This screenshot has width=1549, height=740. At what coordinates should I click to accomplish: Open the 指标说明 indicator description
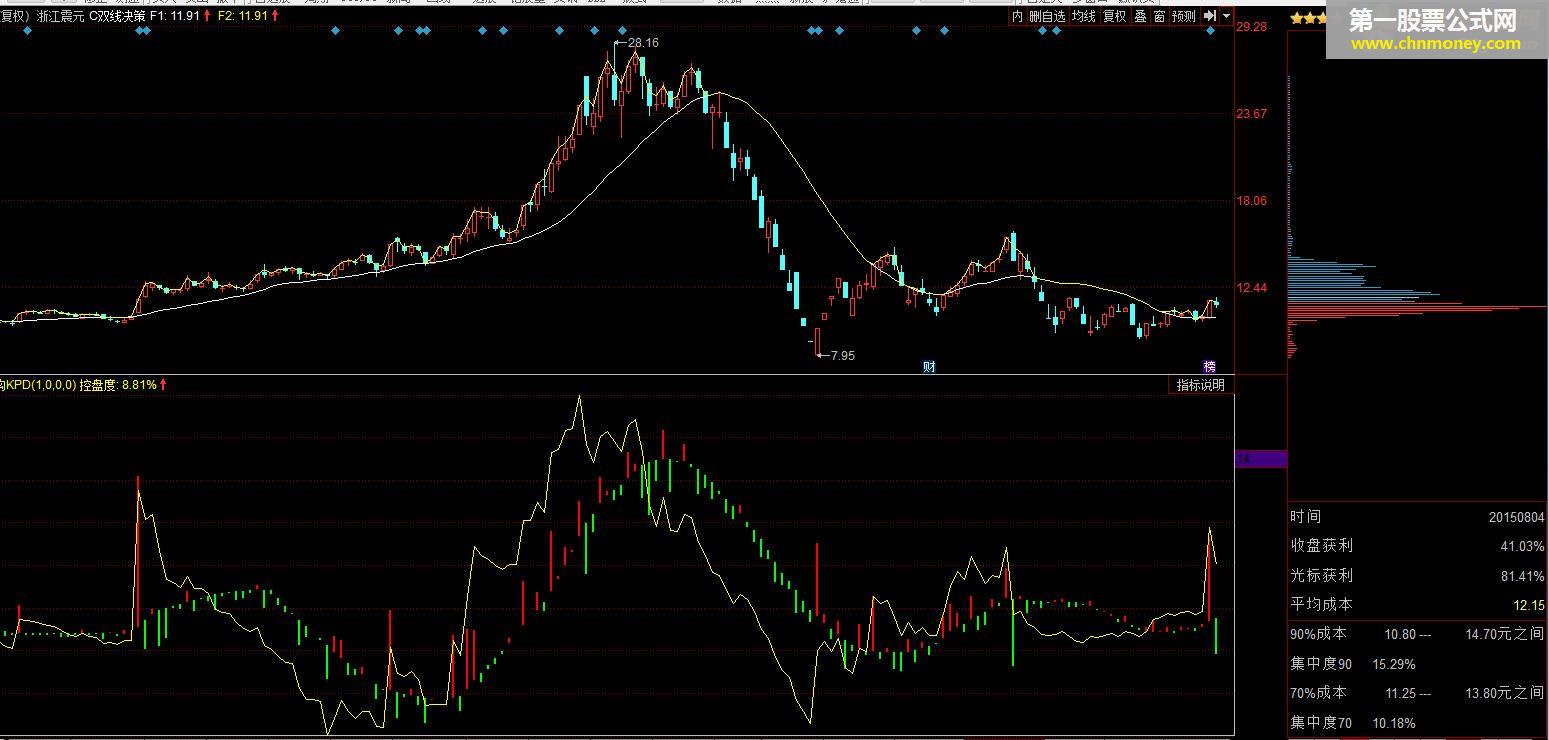coord(1200,385)
